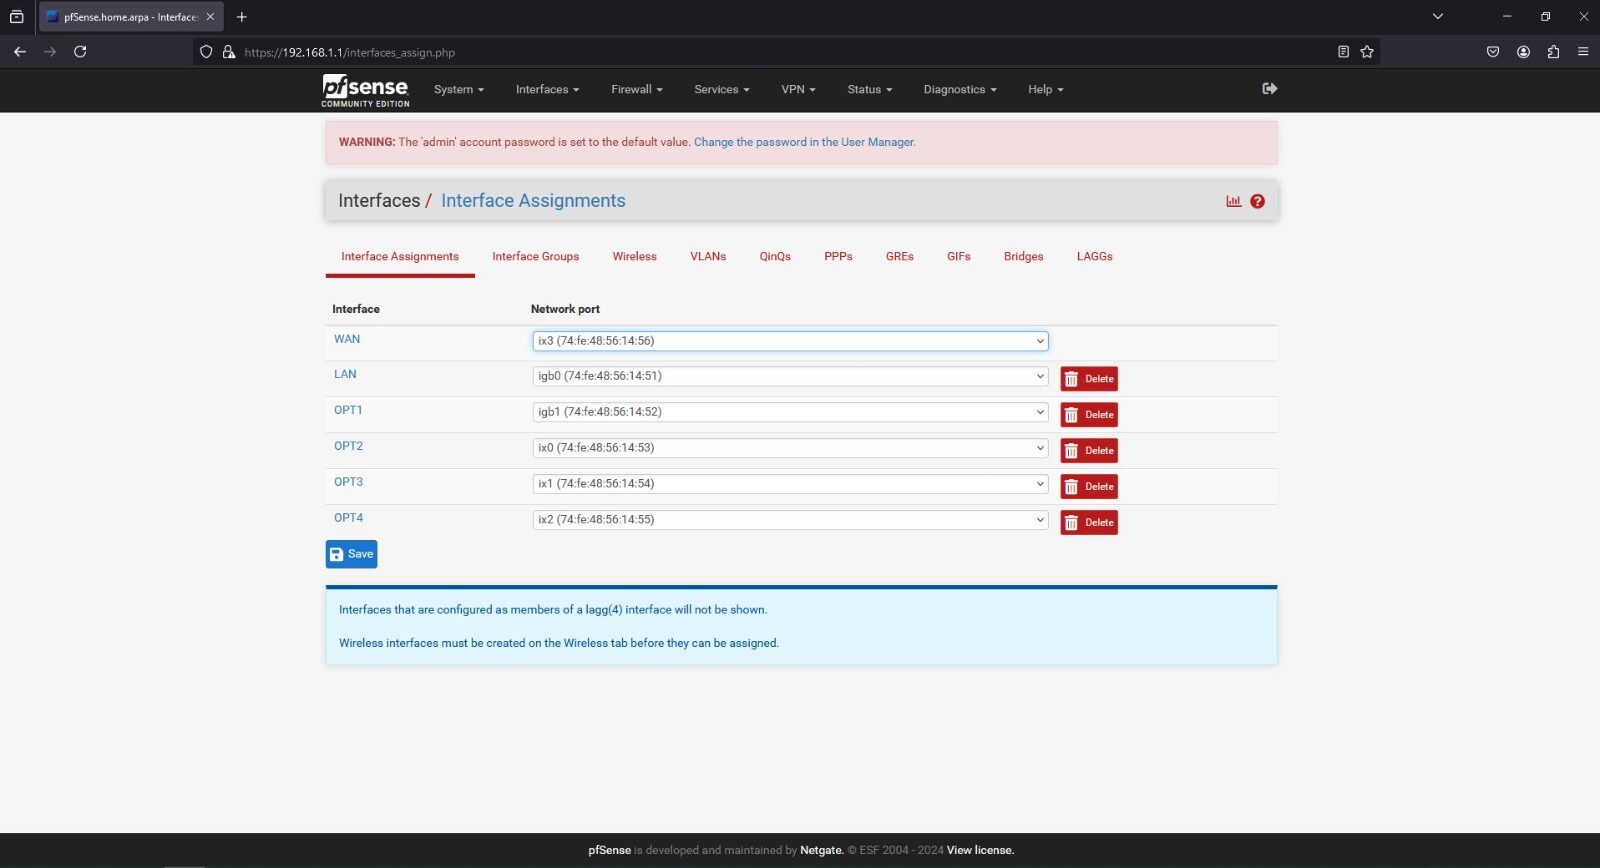Open the OPT2 network port dropdown
The height and width of the screenshot is (868, 1600).
point(790,448)
